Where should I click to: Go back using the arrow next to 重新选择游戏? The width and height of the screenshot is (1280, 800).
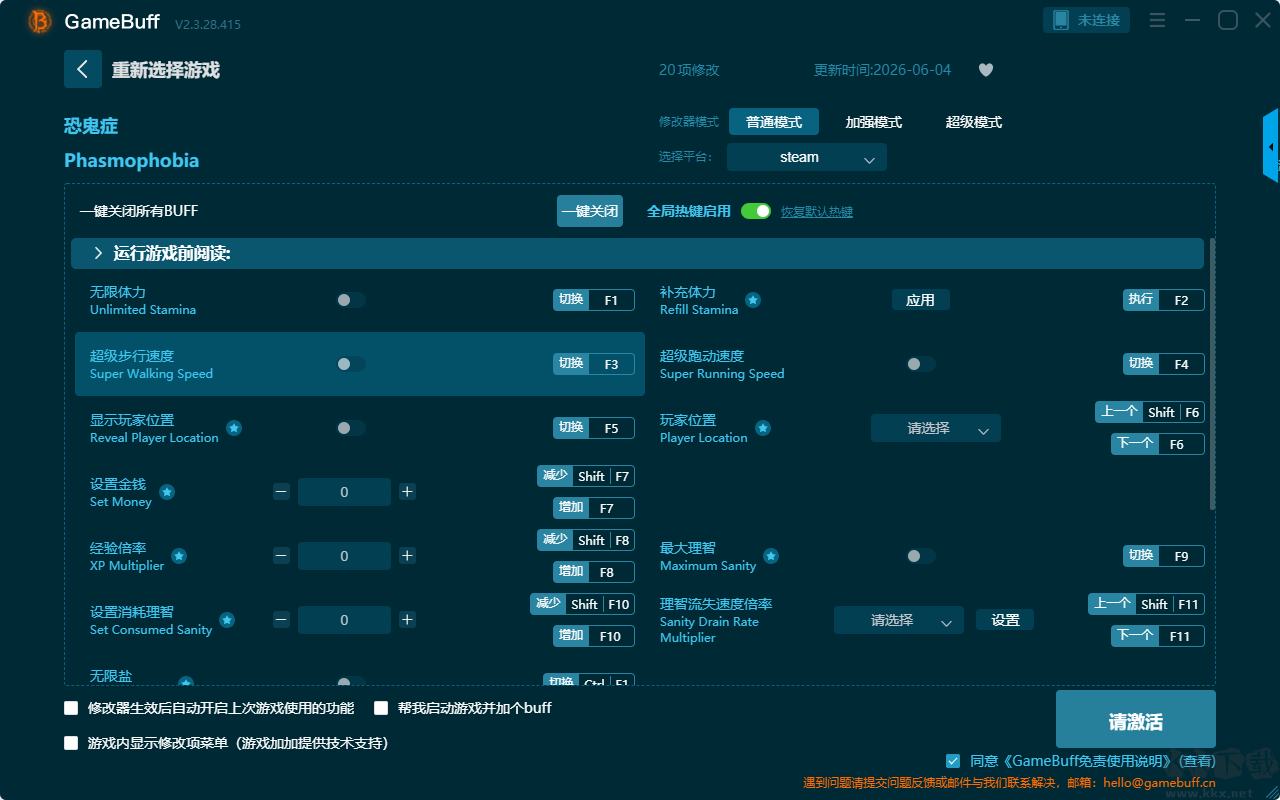tap(83, 69)
